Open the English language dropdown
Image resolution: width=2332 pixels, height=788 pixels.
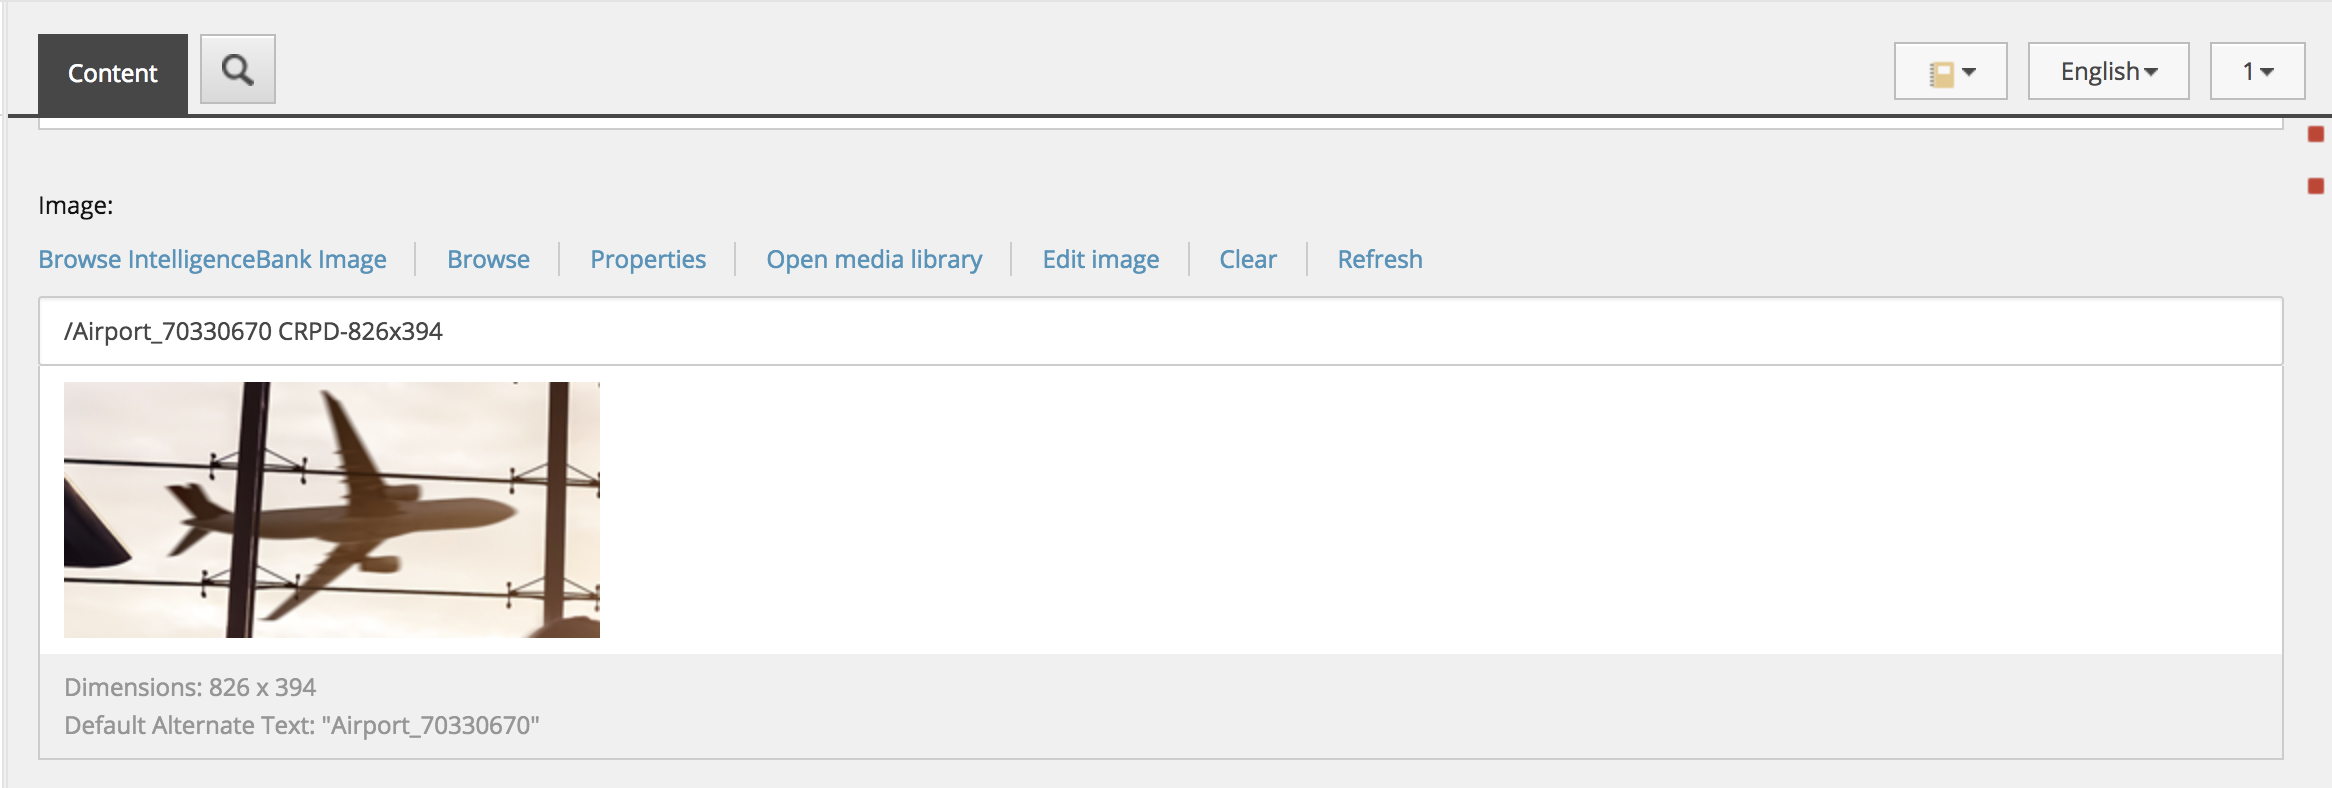pyautogui.click(x=2108, y=72)
